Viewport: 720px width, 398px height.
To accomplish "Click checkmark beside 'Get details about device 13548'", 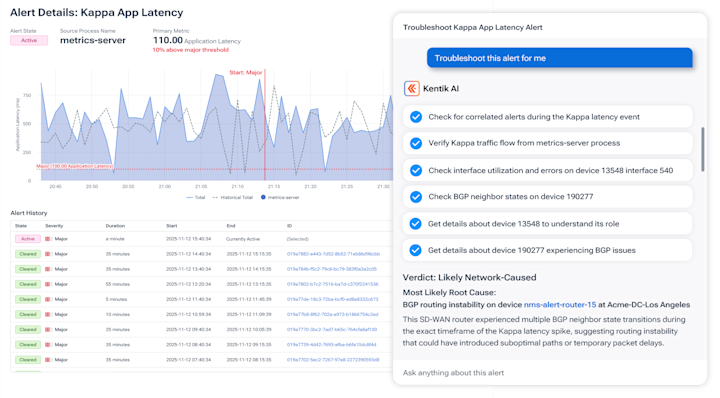I will coord(416,224).
